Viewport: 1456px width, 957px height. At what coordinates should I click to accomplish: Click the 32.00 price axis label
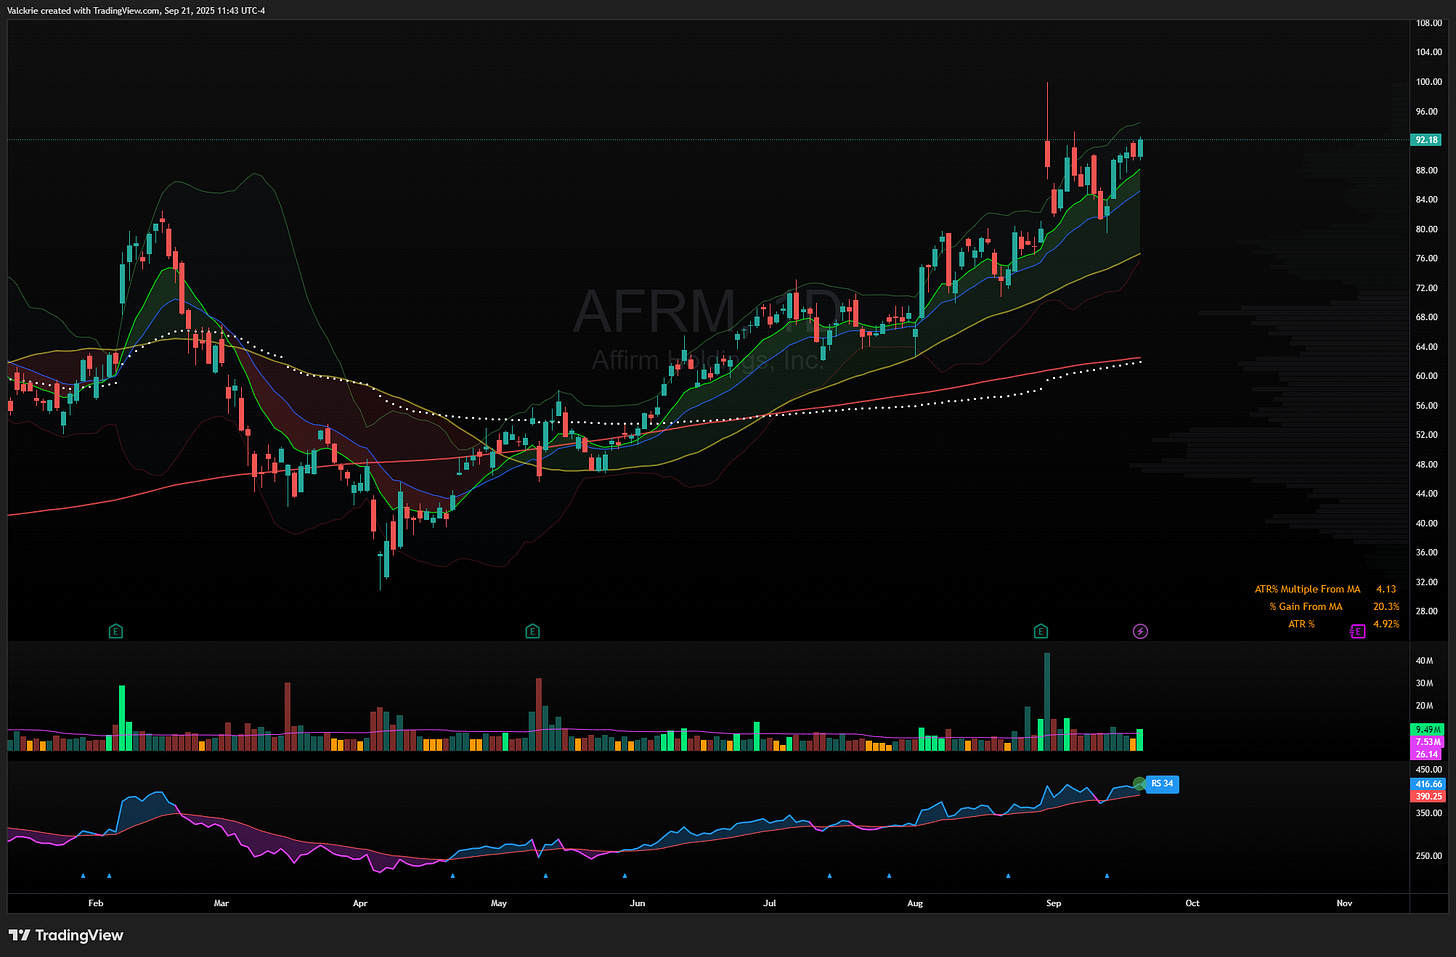coord(1427,582)
